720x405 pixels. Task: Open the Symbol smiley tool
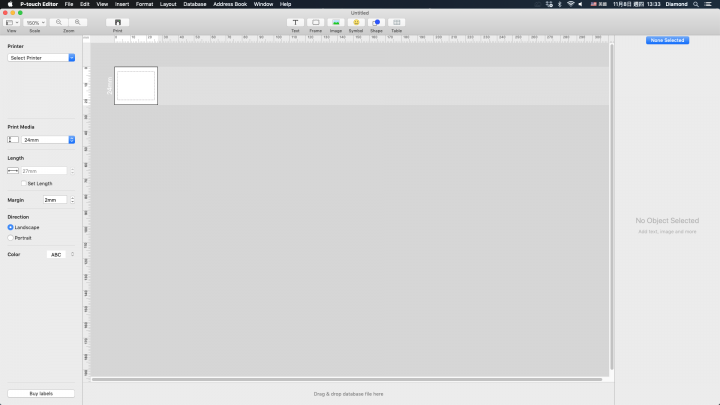pyautogui.click(x=356, y=22)
